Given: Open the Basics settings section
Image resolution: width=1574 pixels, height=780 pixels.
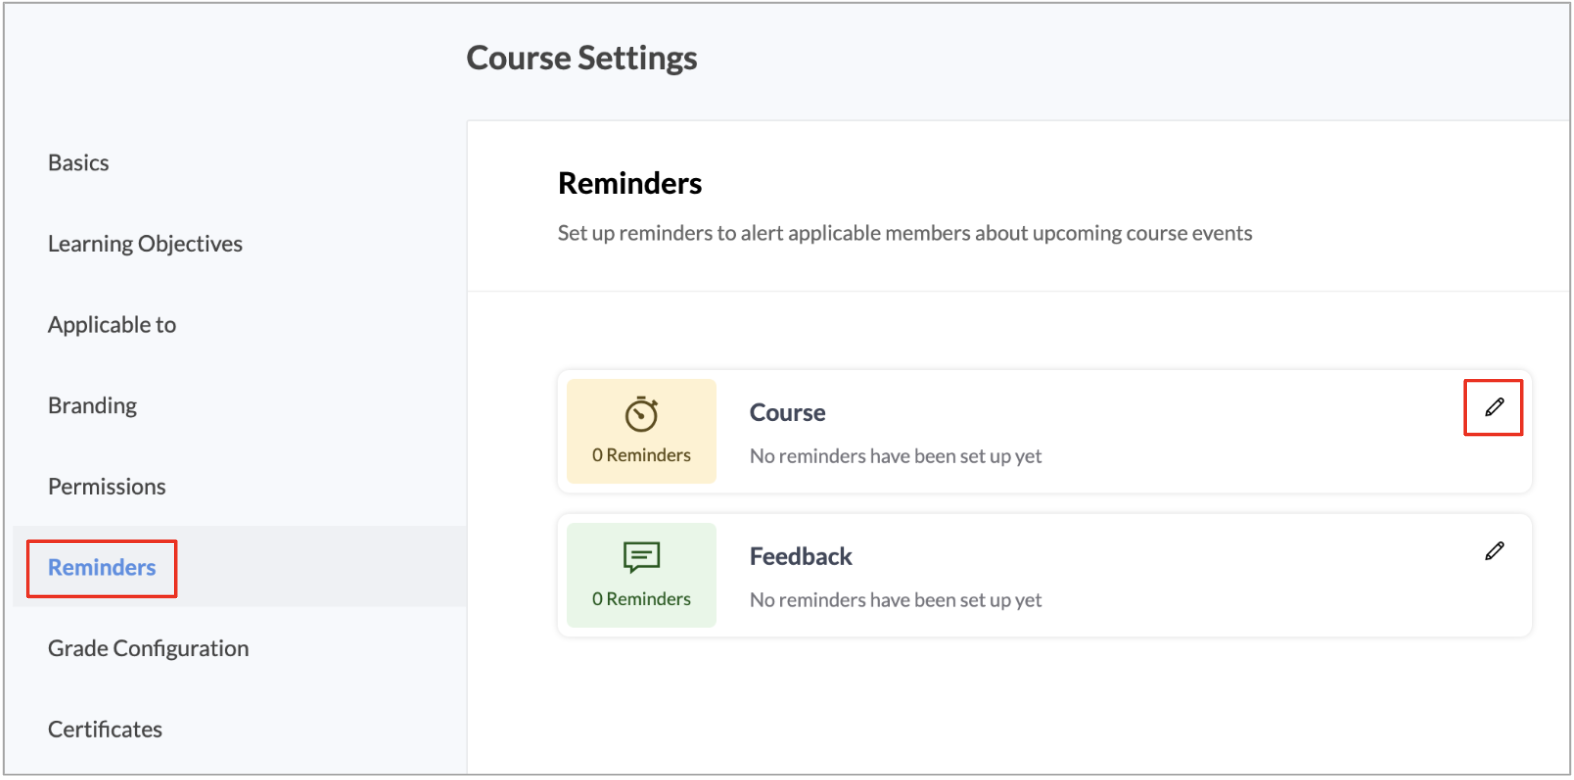Looking at the screenshot, I should coord(78,163).
